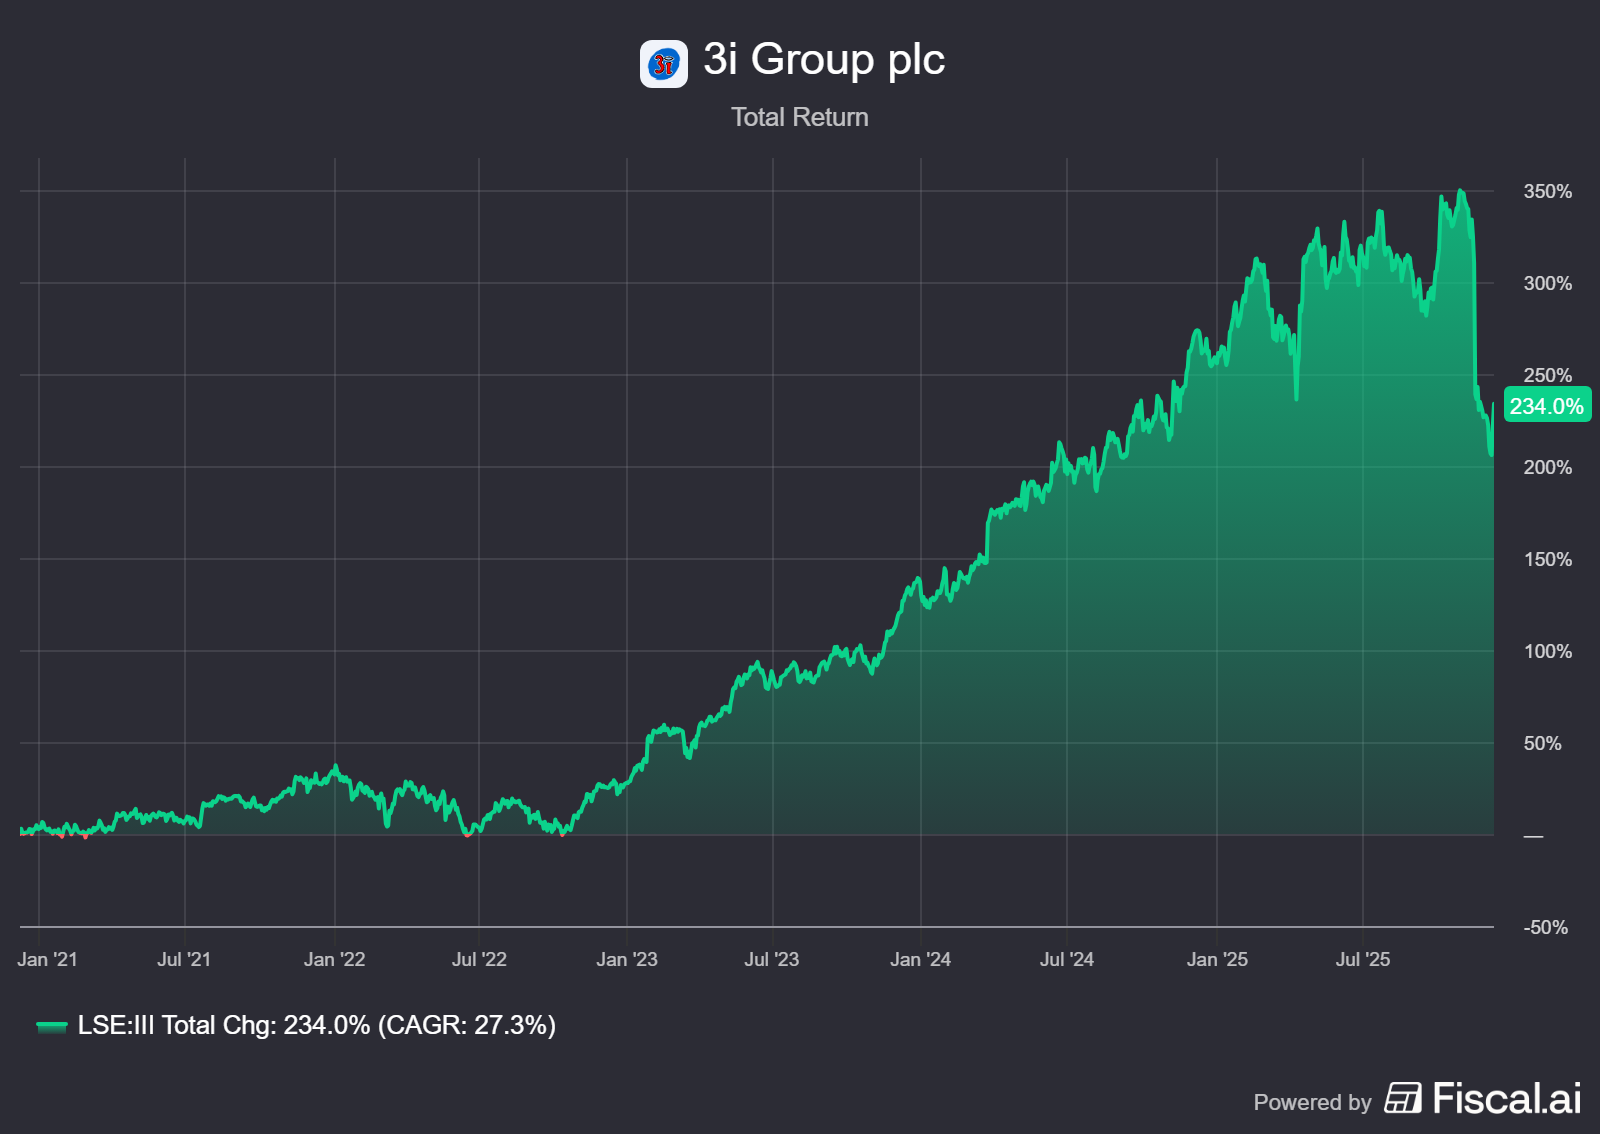Click the Jul '22 x-axis label
Viewport: 1600px width, 1134px height.
[479, 959]
